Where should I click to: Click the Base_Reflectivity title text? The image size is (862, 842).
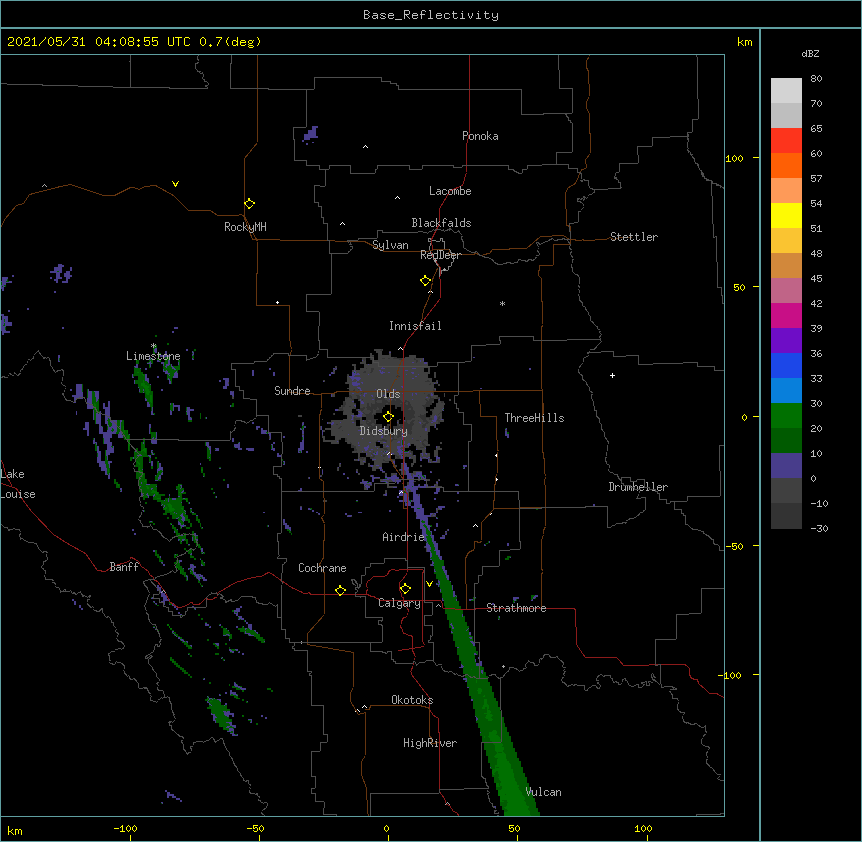[431, 15]
